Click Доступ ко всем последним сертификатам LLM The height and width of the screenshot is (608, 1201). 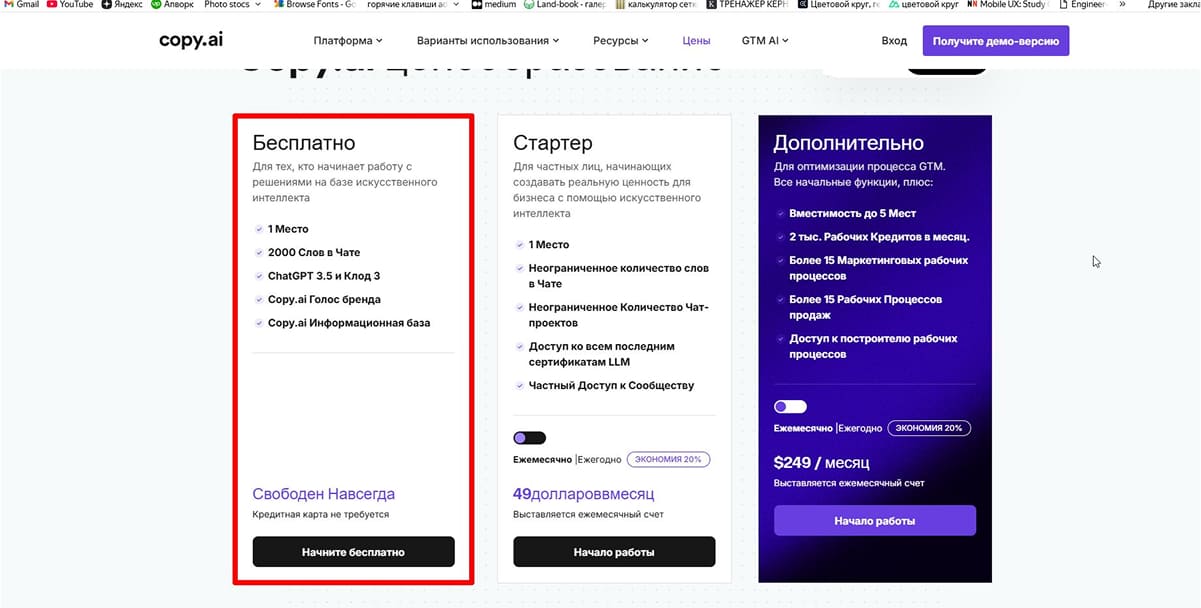[601, 354]
